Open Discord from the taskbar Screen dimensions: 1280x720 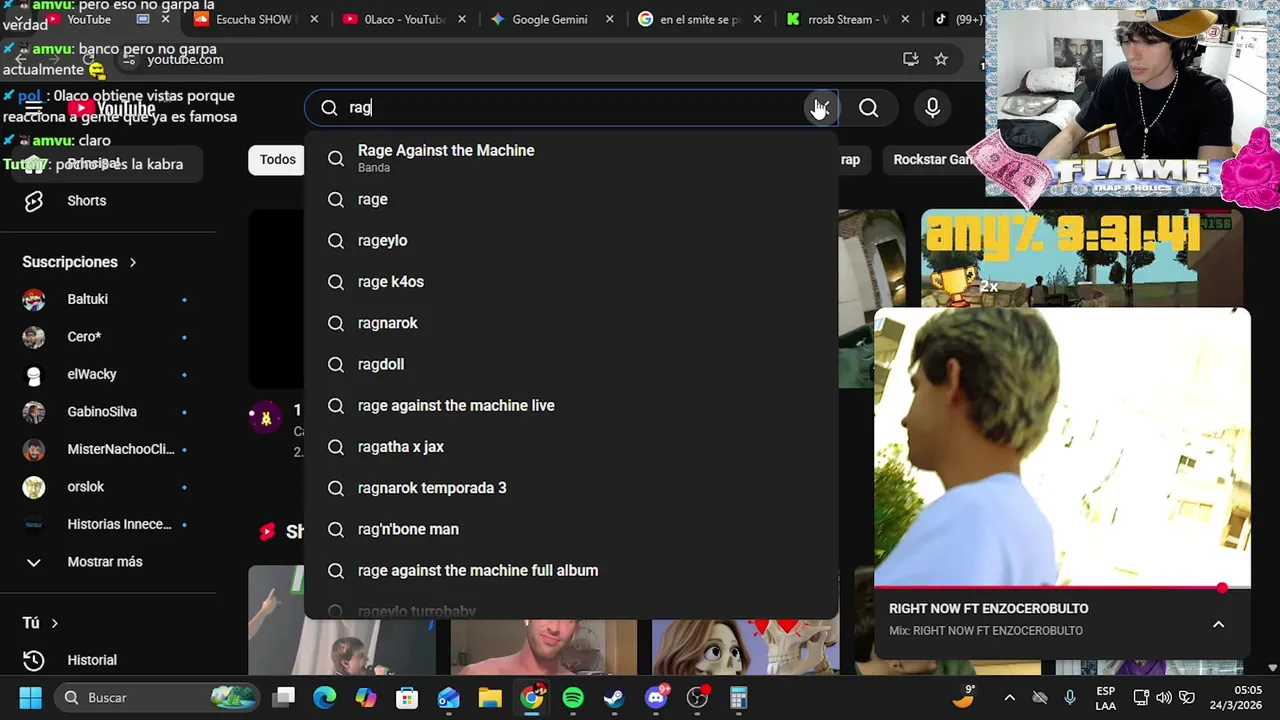point(656,697)
